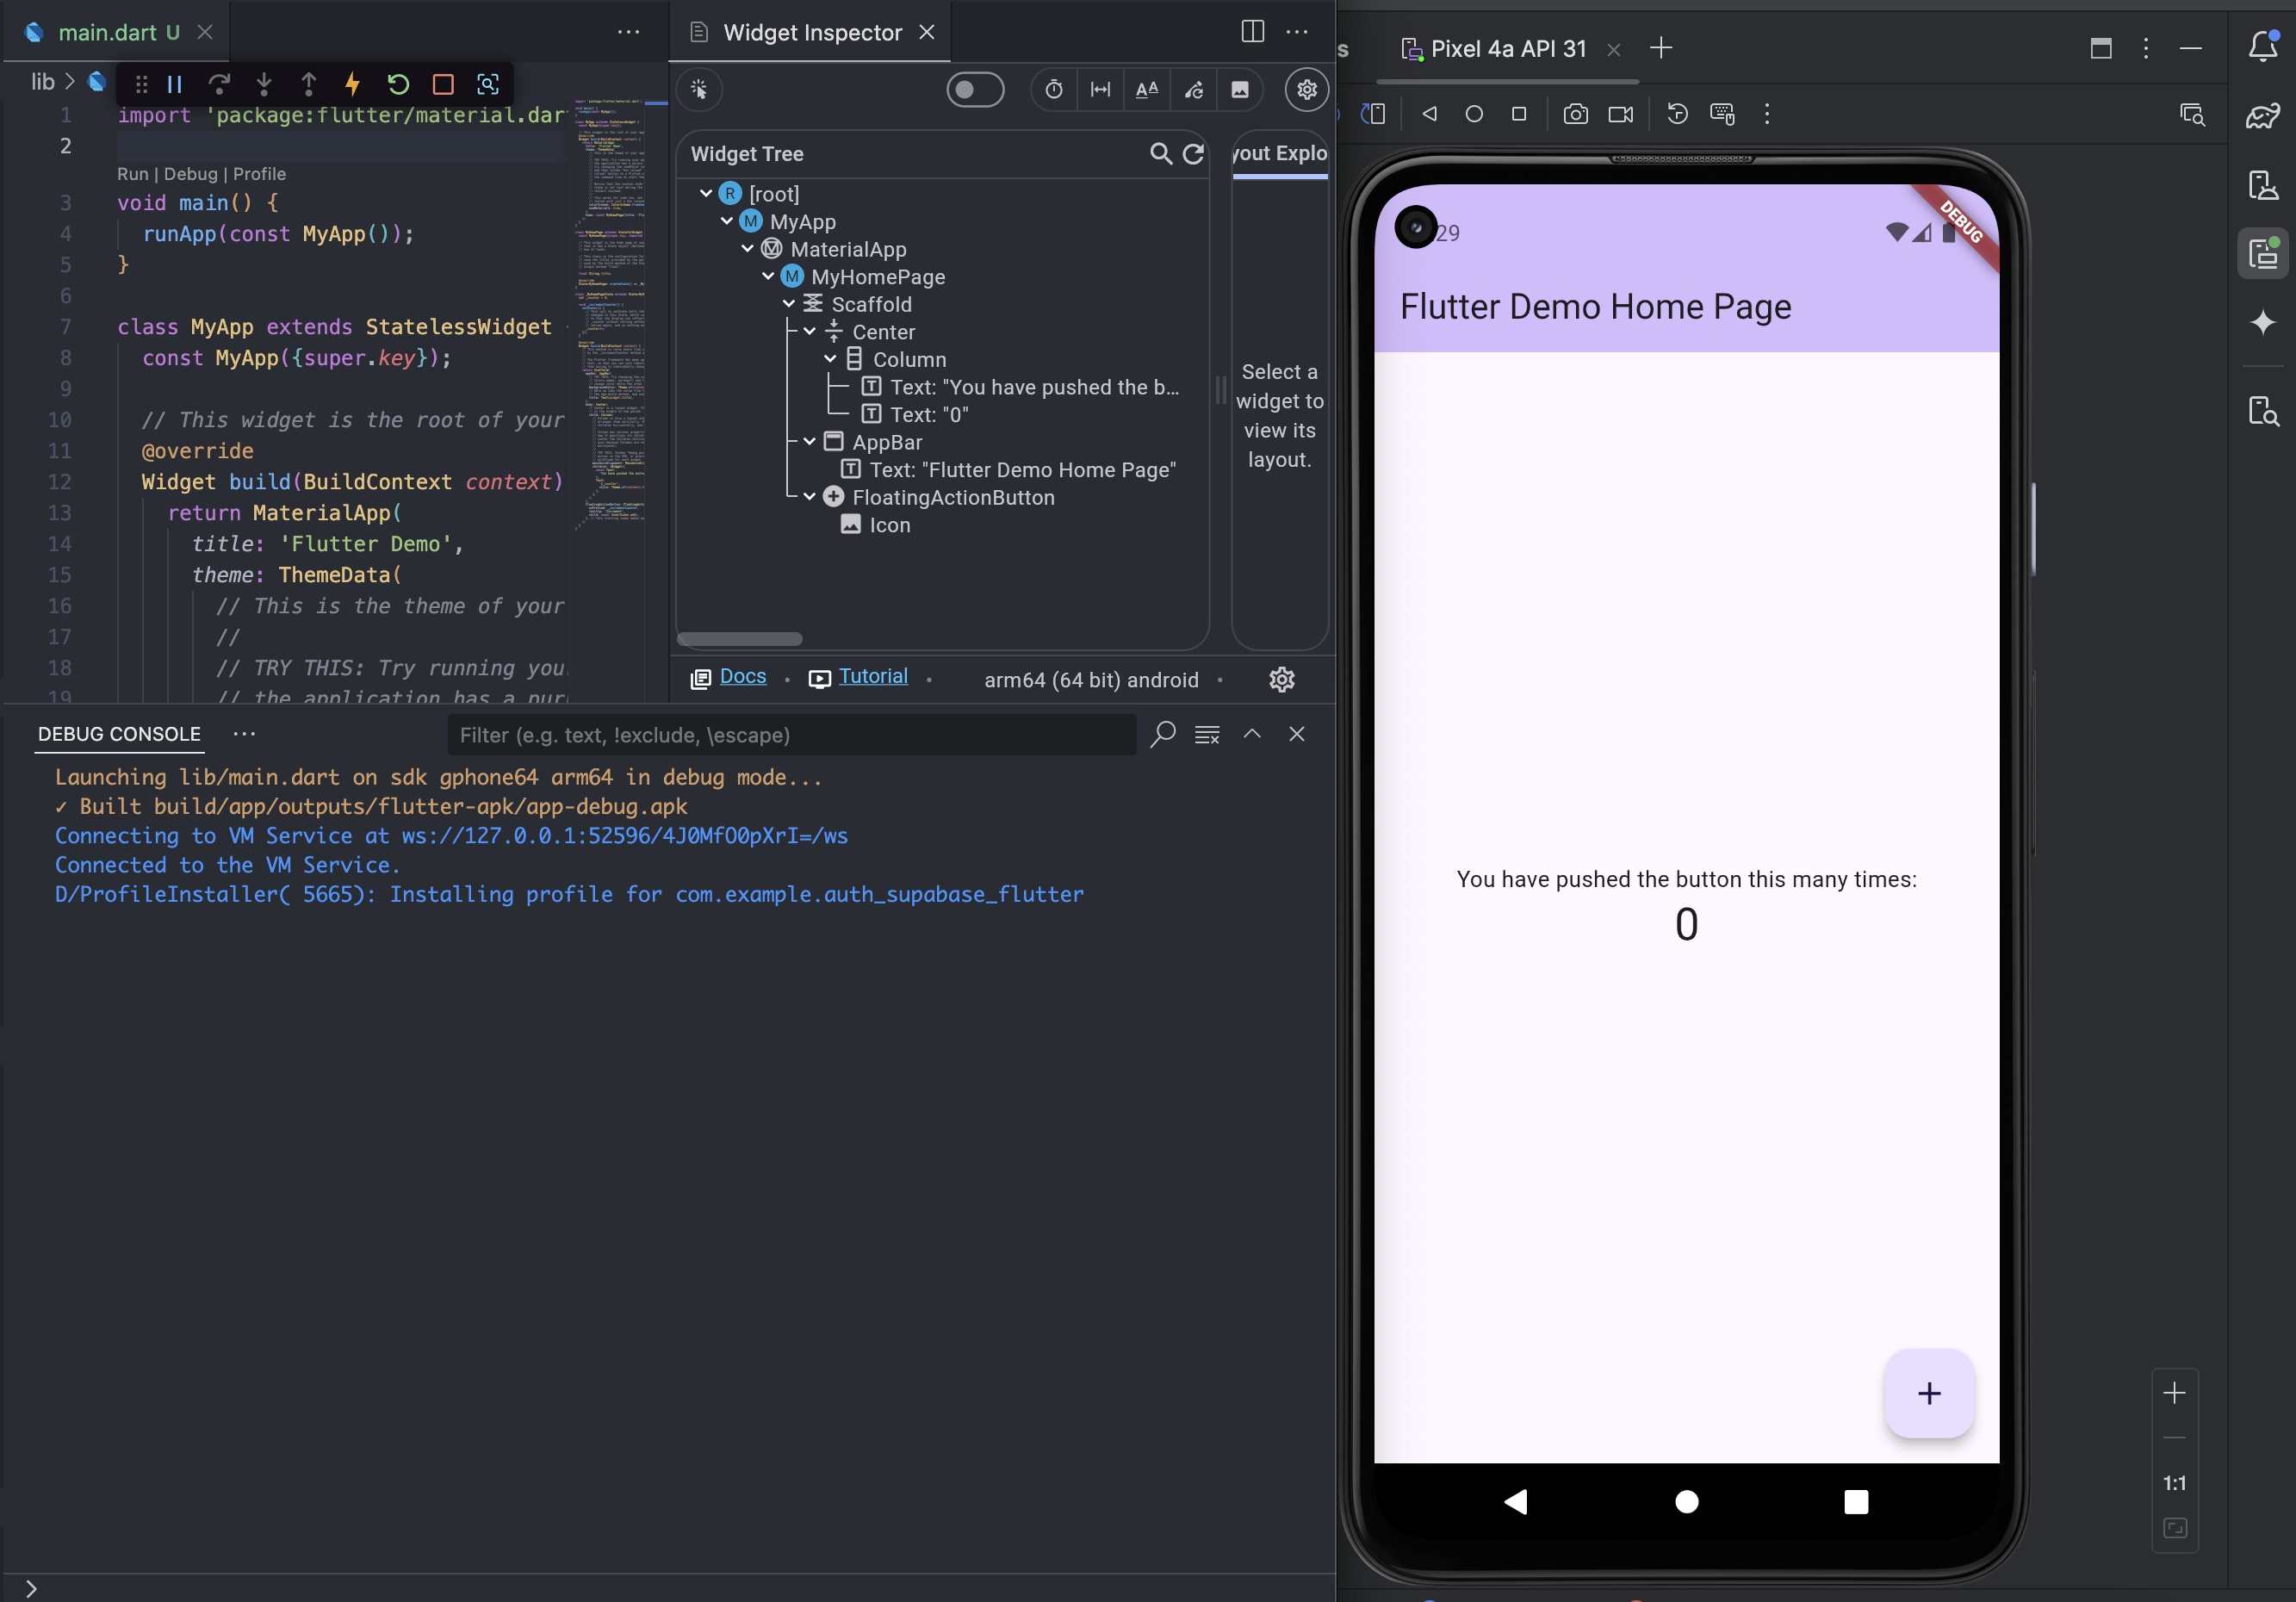
Task: Collapse the Column tree node
Action: (830, 358)
